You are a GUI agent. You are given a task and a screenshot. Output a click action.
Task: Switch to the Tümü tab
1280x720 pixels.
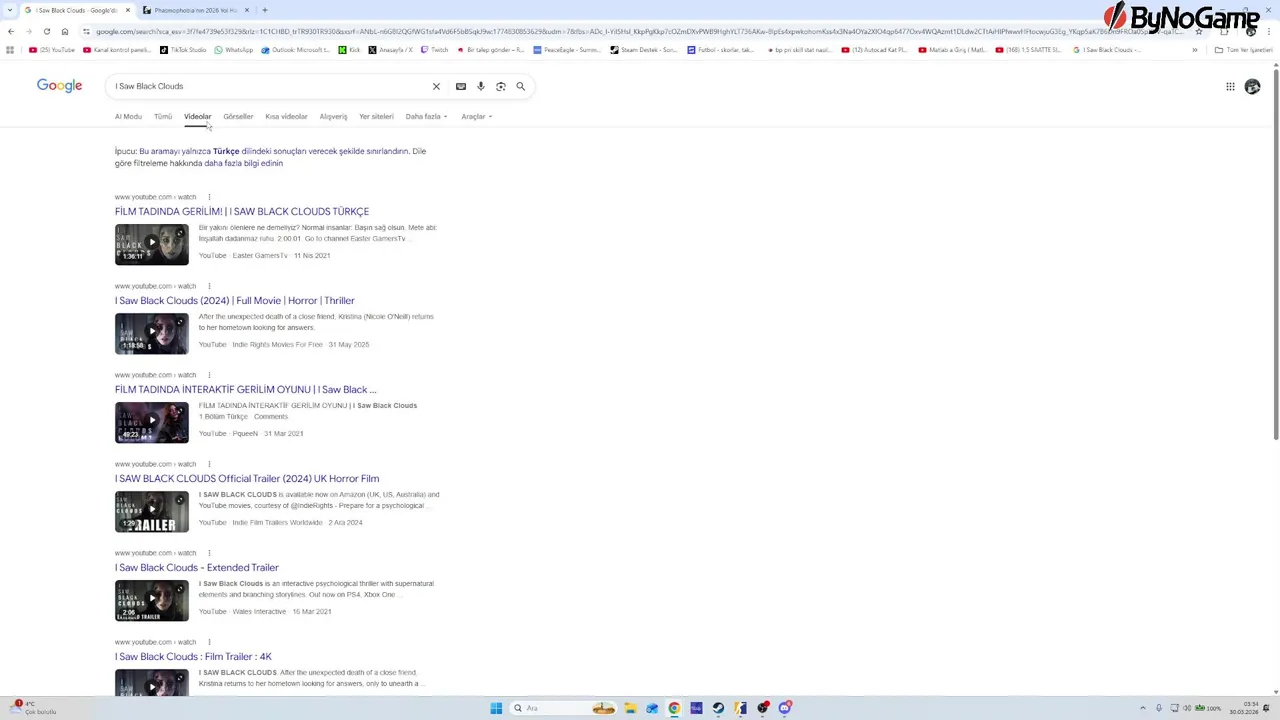163,116
